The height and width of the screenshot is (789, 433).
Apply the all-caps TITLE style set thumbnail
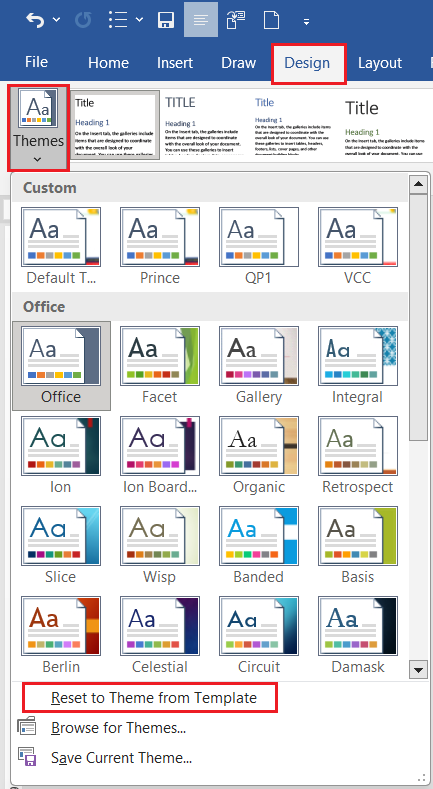click(x=205, y=125)
